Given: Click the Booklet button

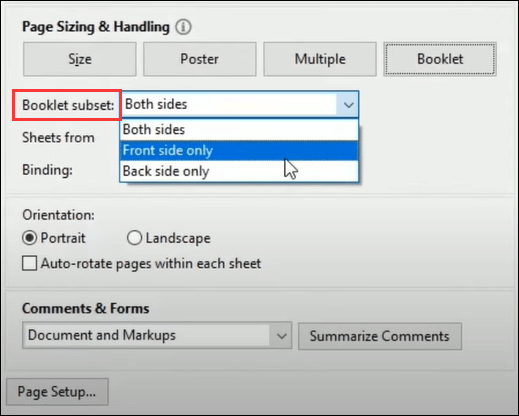Looking at the screenshot, I should pos(440,59).
